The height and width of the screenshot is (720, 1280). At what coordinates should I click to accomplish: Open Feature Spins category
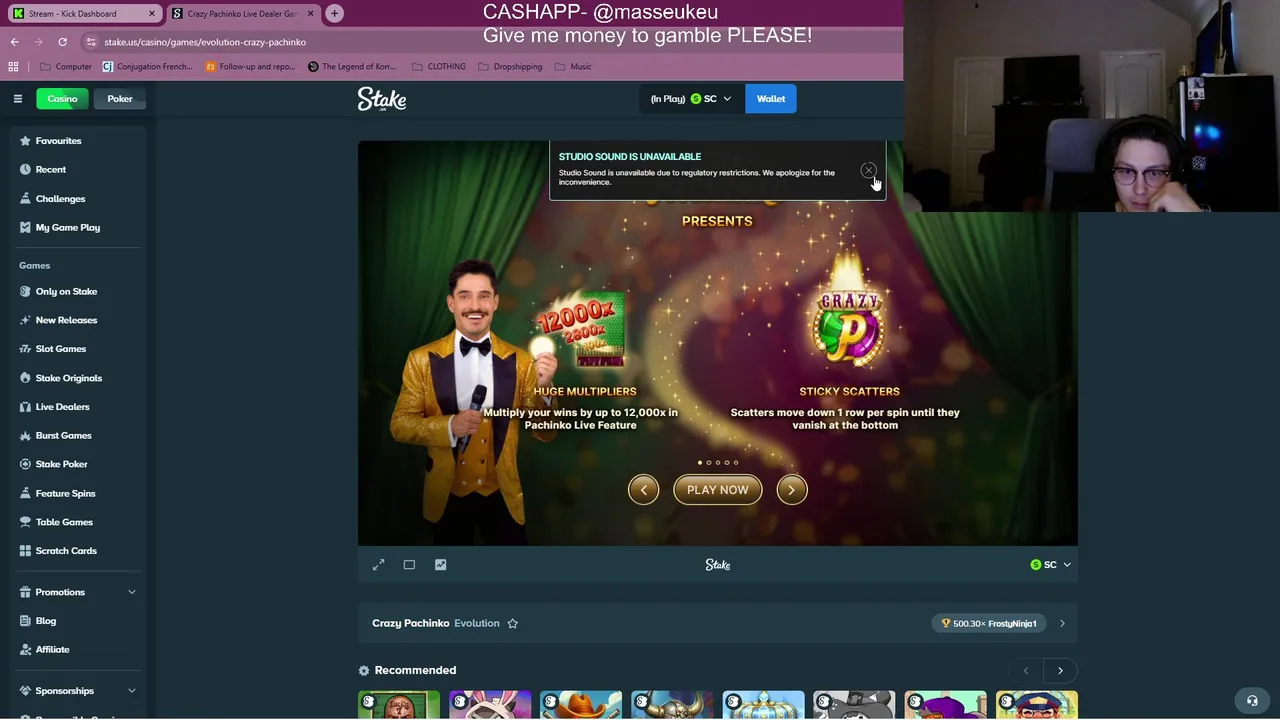click(65, 494)
